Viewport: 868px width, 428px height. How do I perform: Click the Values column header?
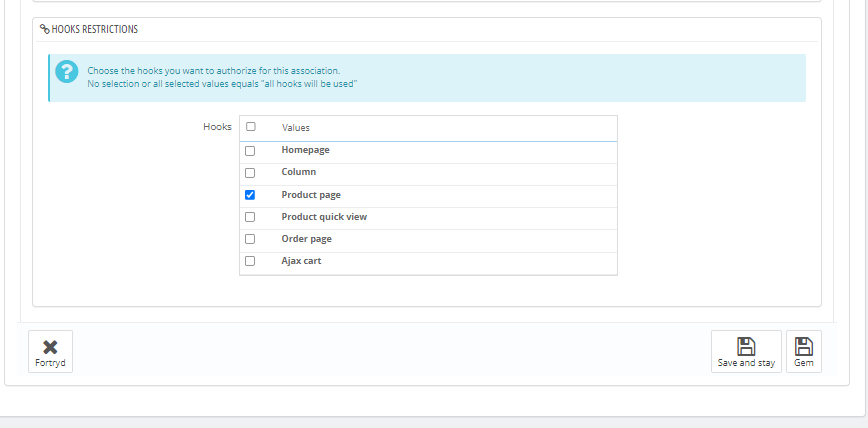tap(296, 128)
